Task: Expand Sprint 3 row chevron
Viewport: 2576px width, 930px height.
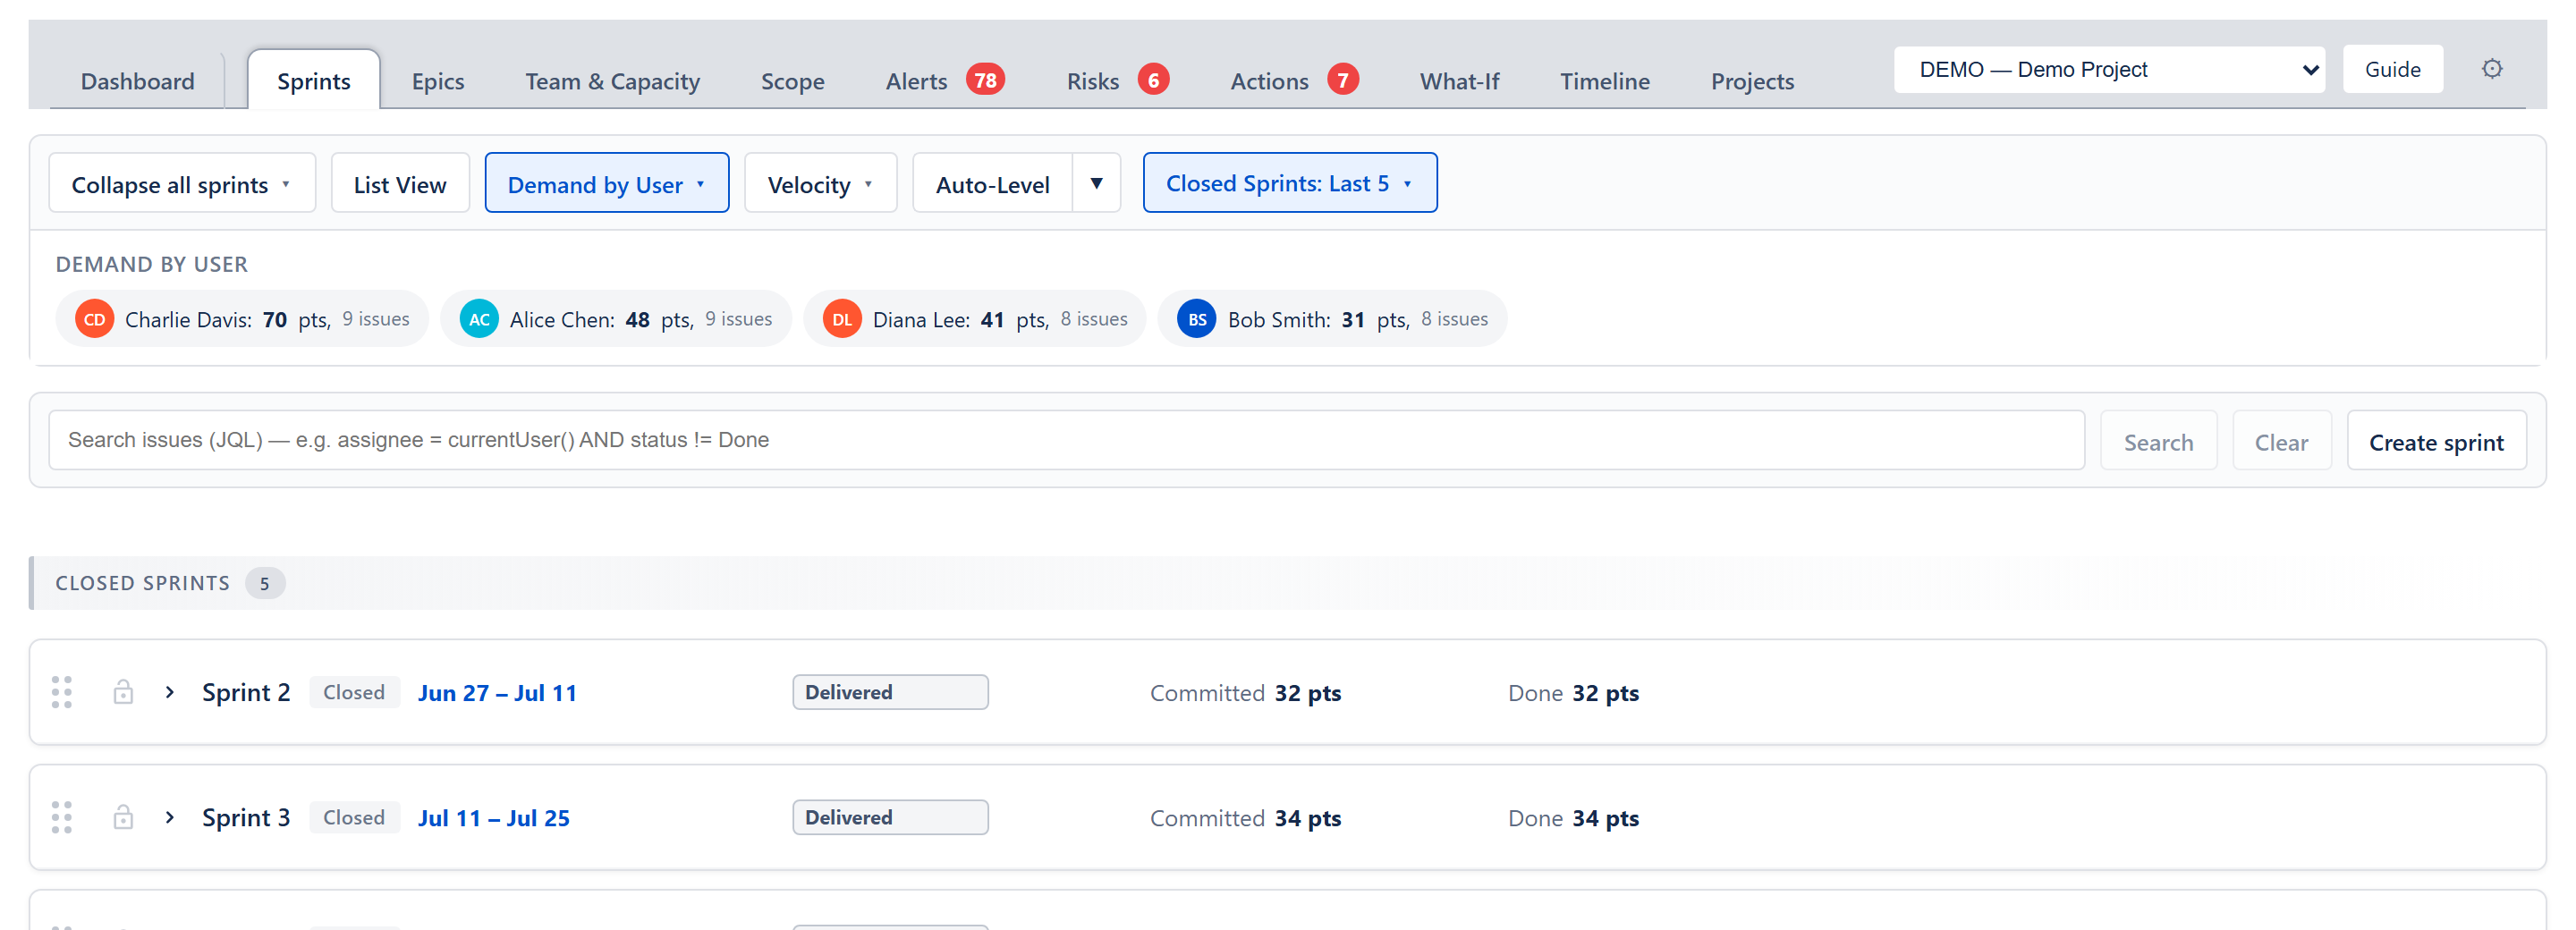Action: point(170,817)
